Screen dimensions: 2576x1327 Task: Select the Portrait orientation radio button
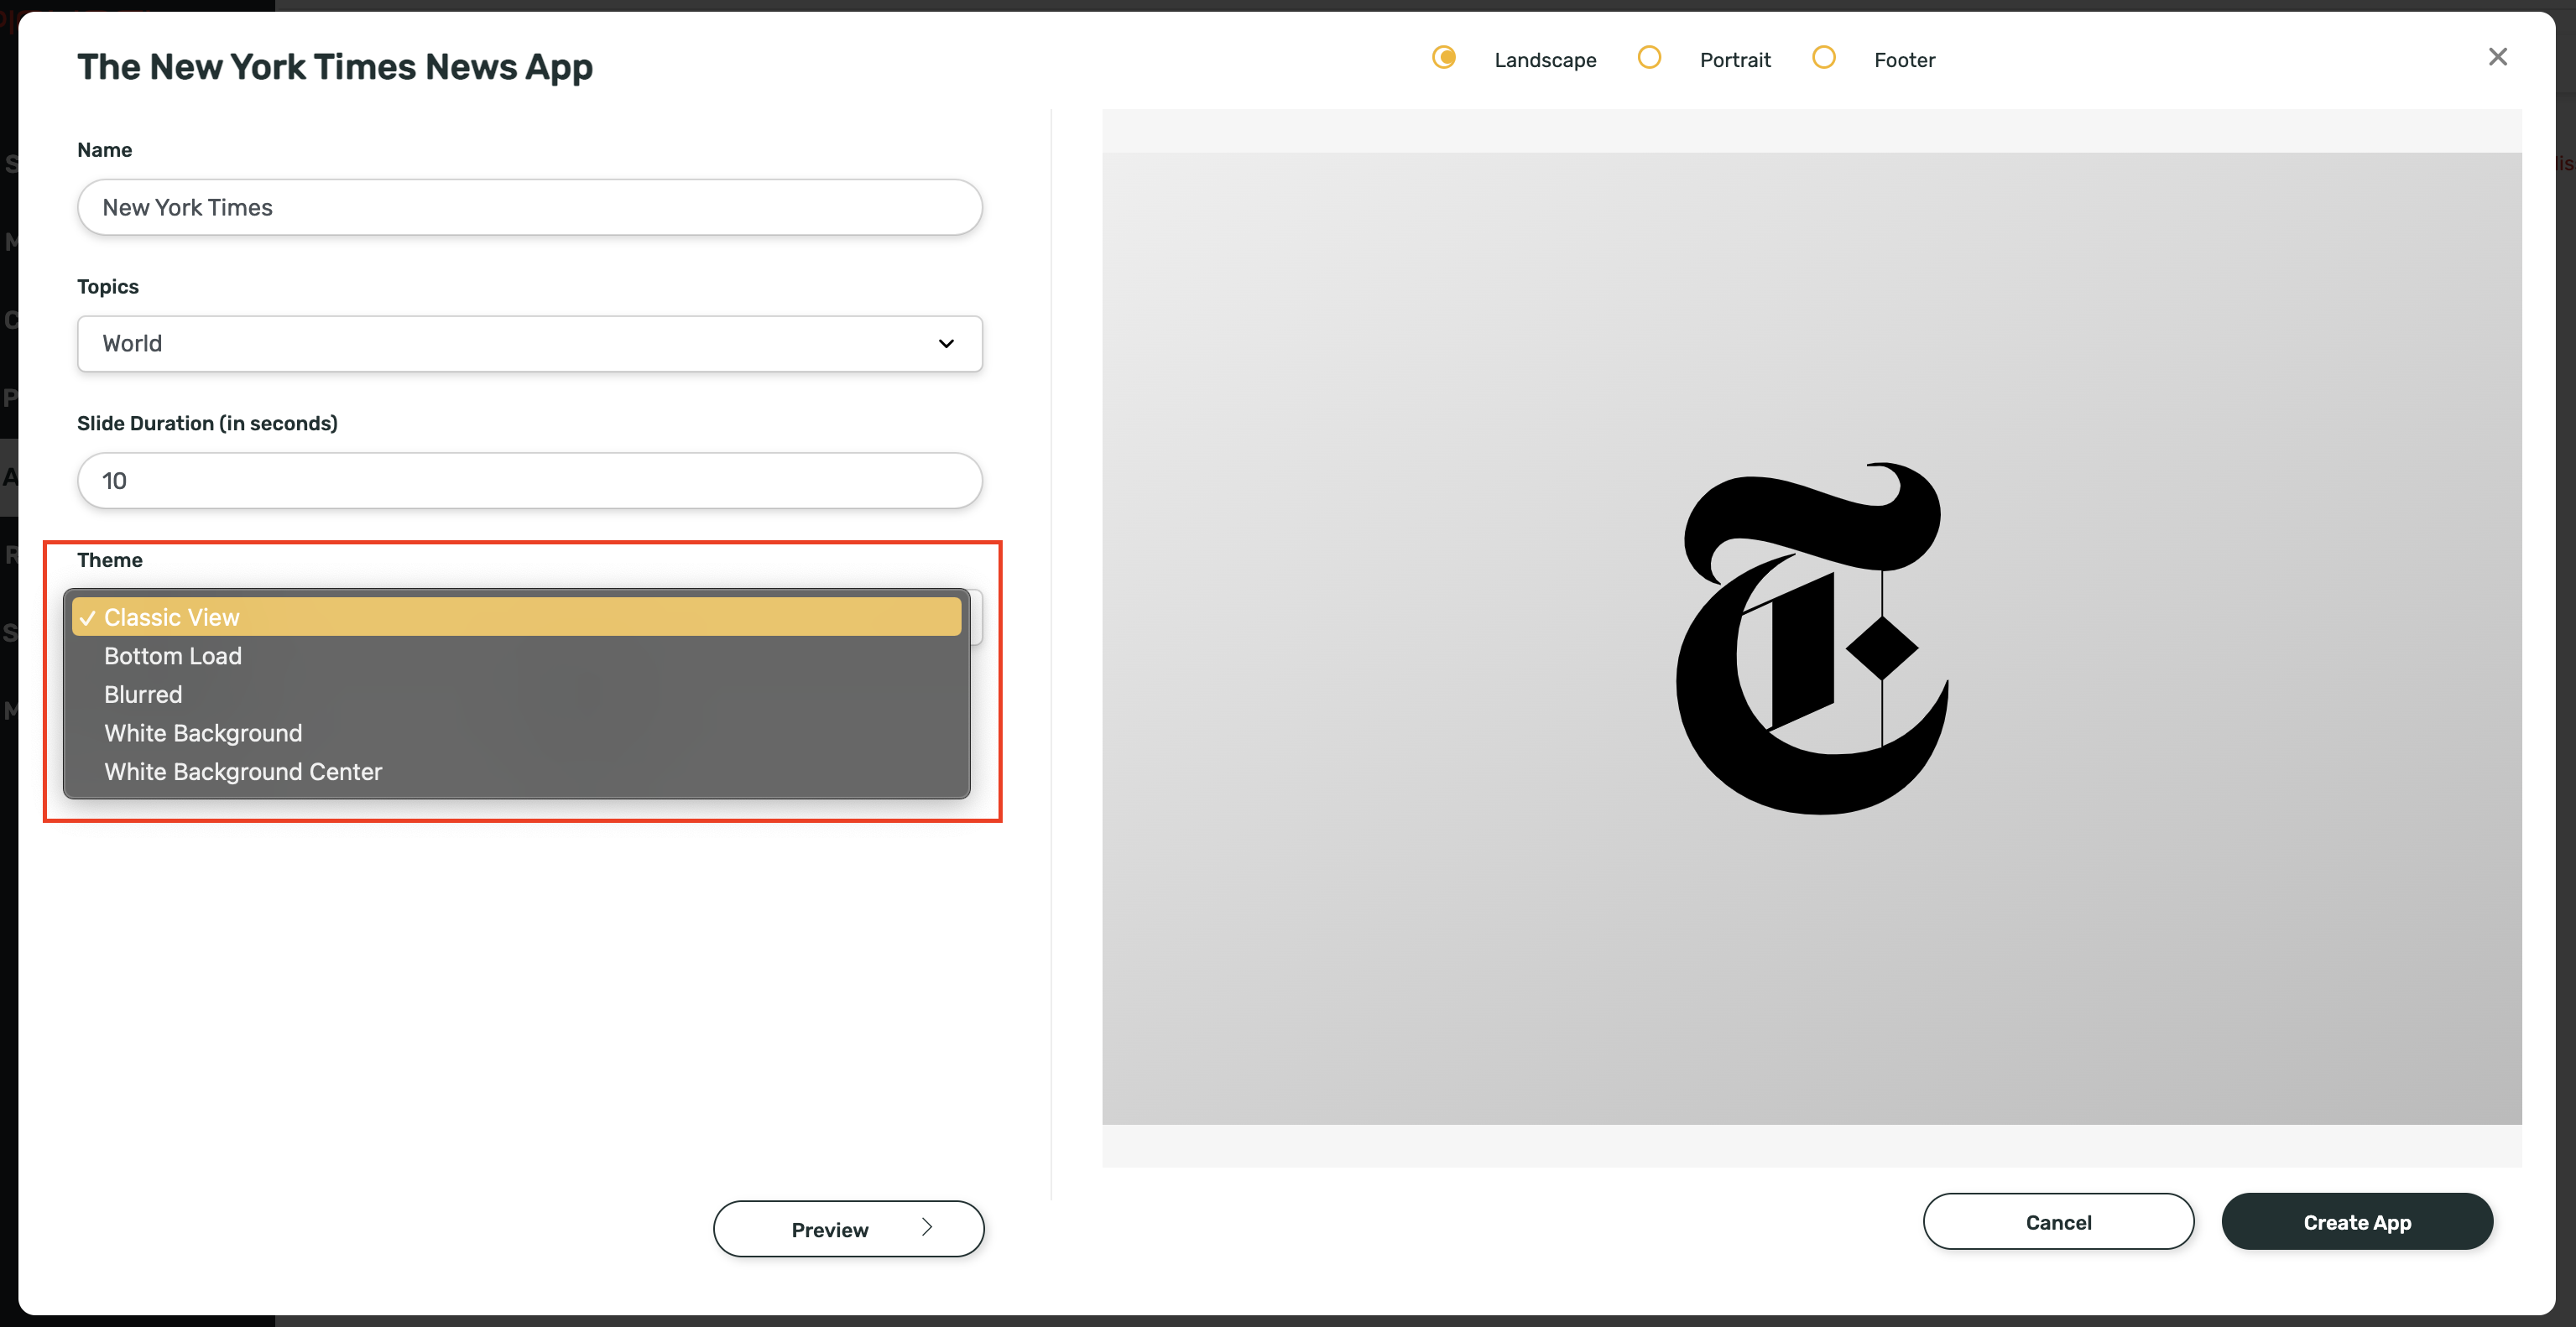point(1649,58)
